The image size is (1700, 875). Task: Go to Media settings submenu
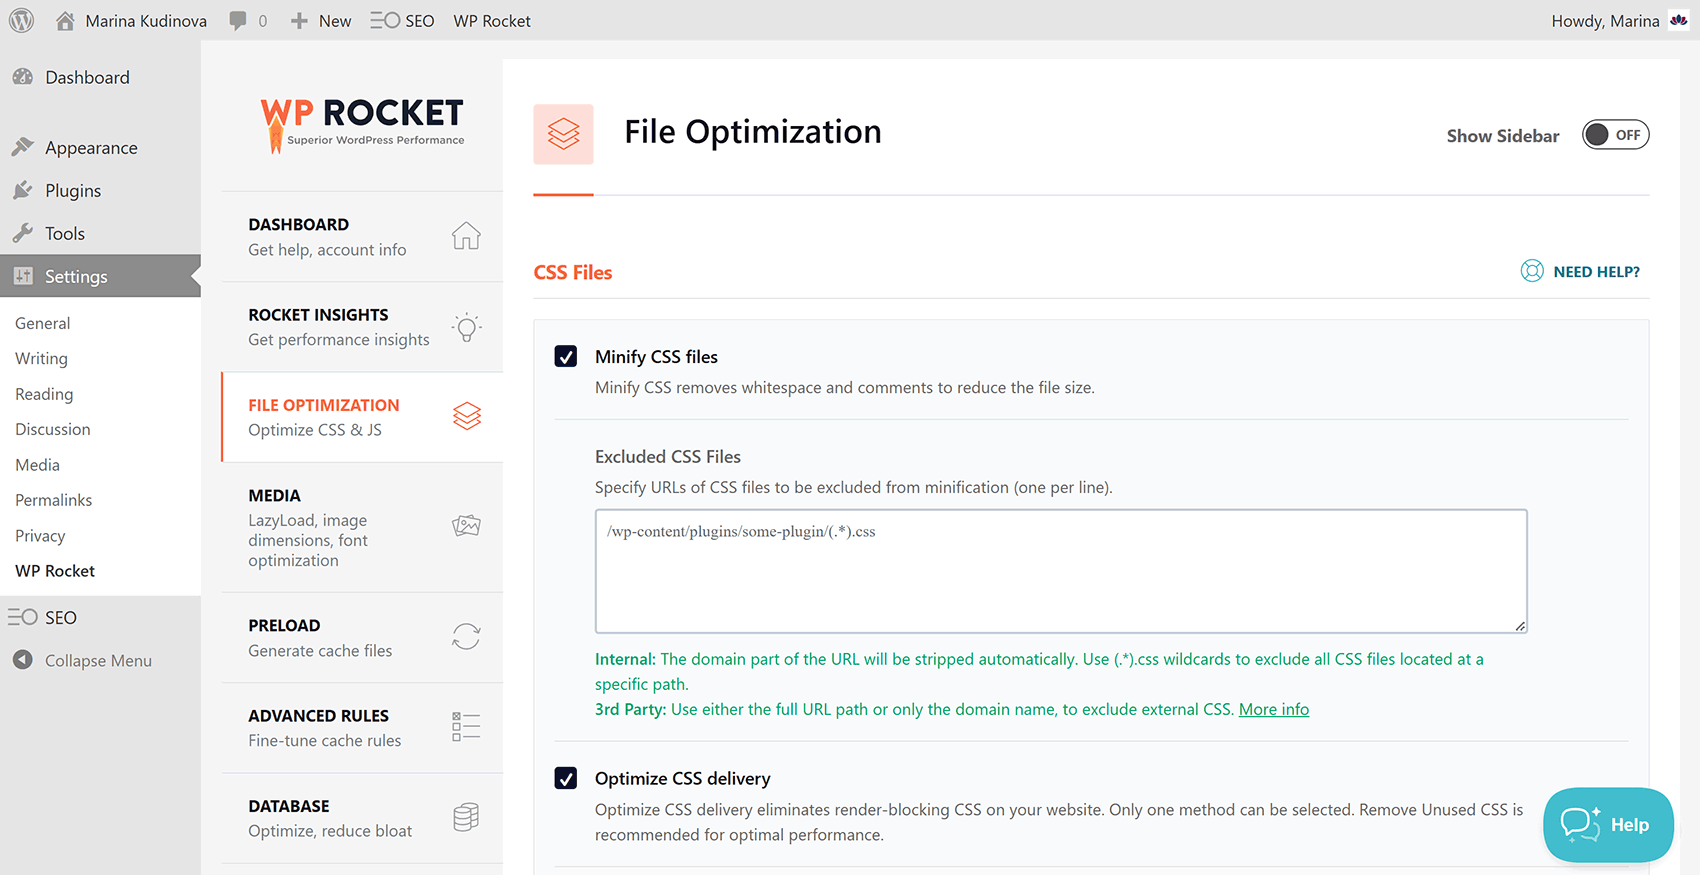point(37,464)
